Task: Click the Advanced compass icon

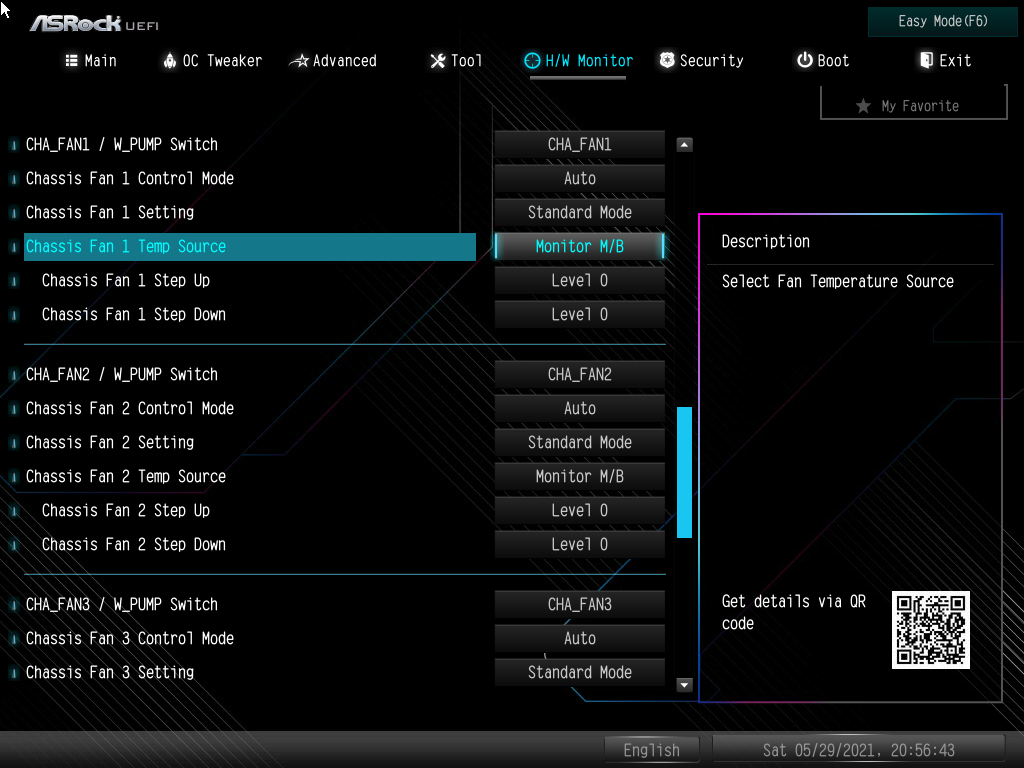Action: (298, 60)
